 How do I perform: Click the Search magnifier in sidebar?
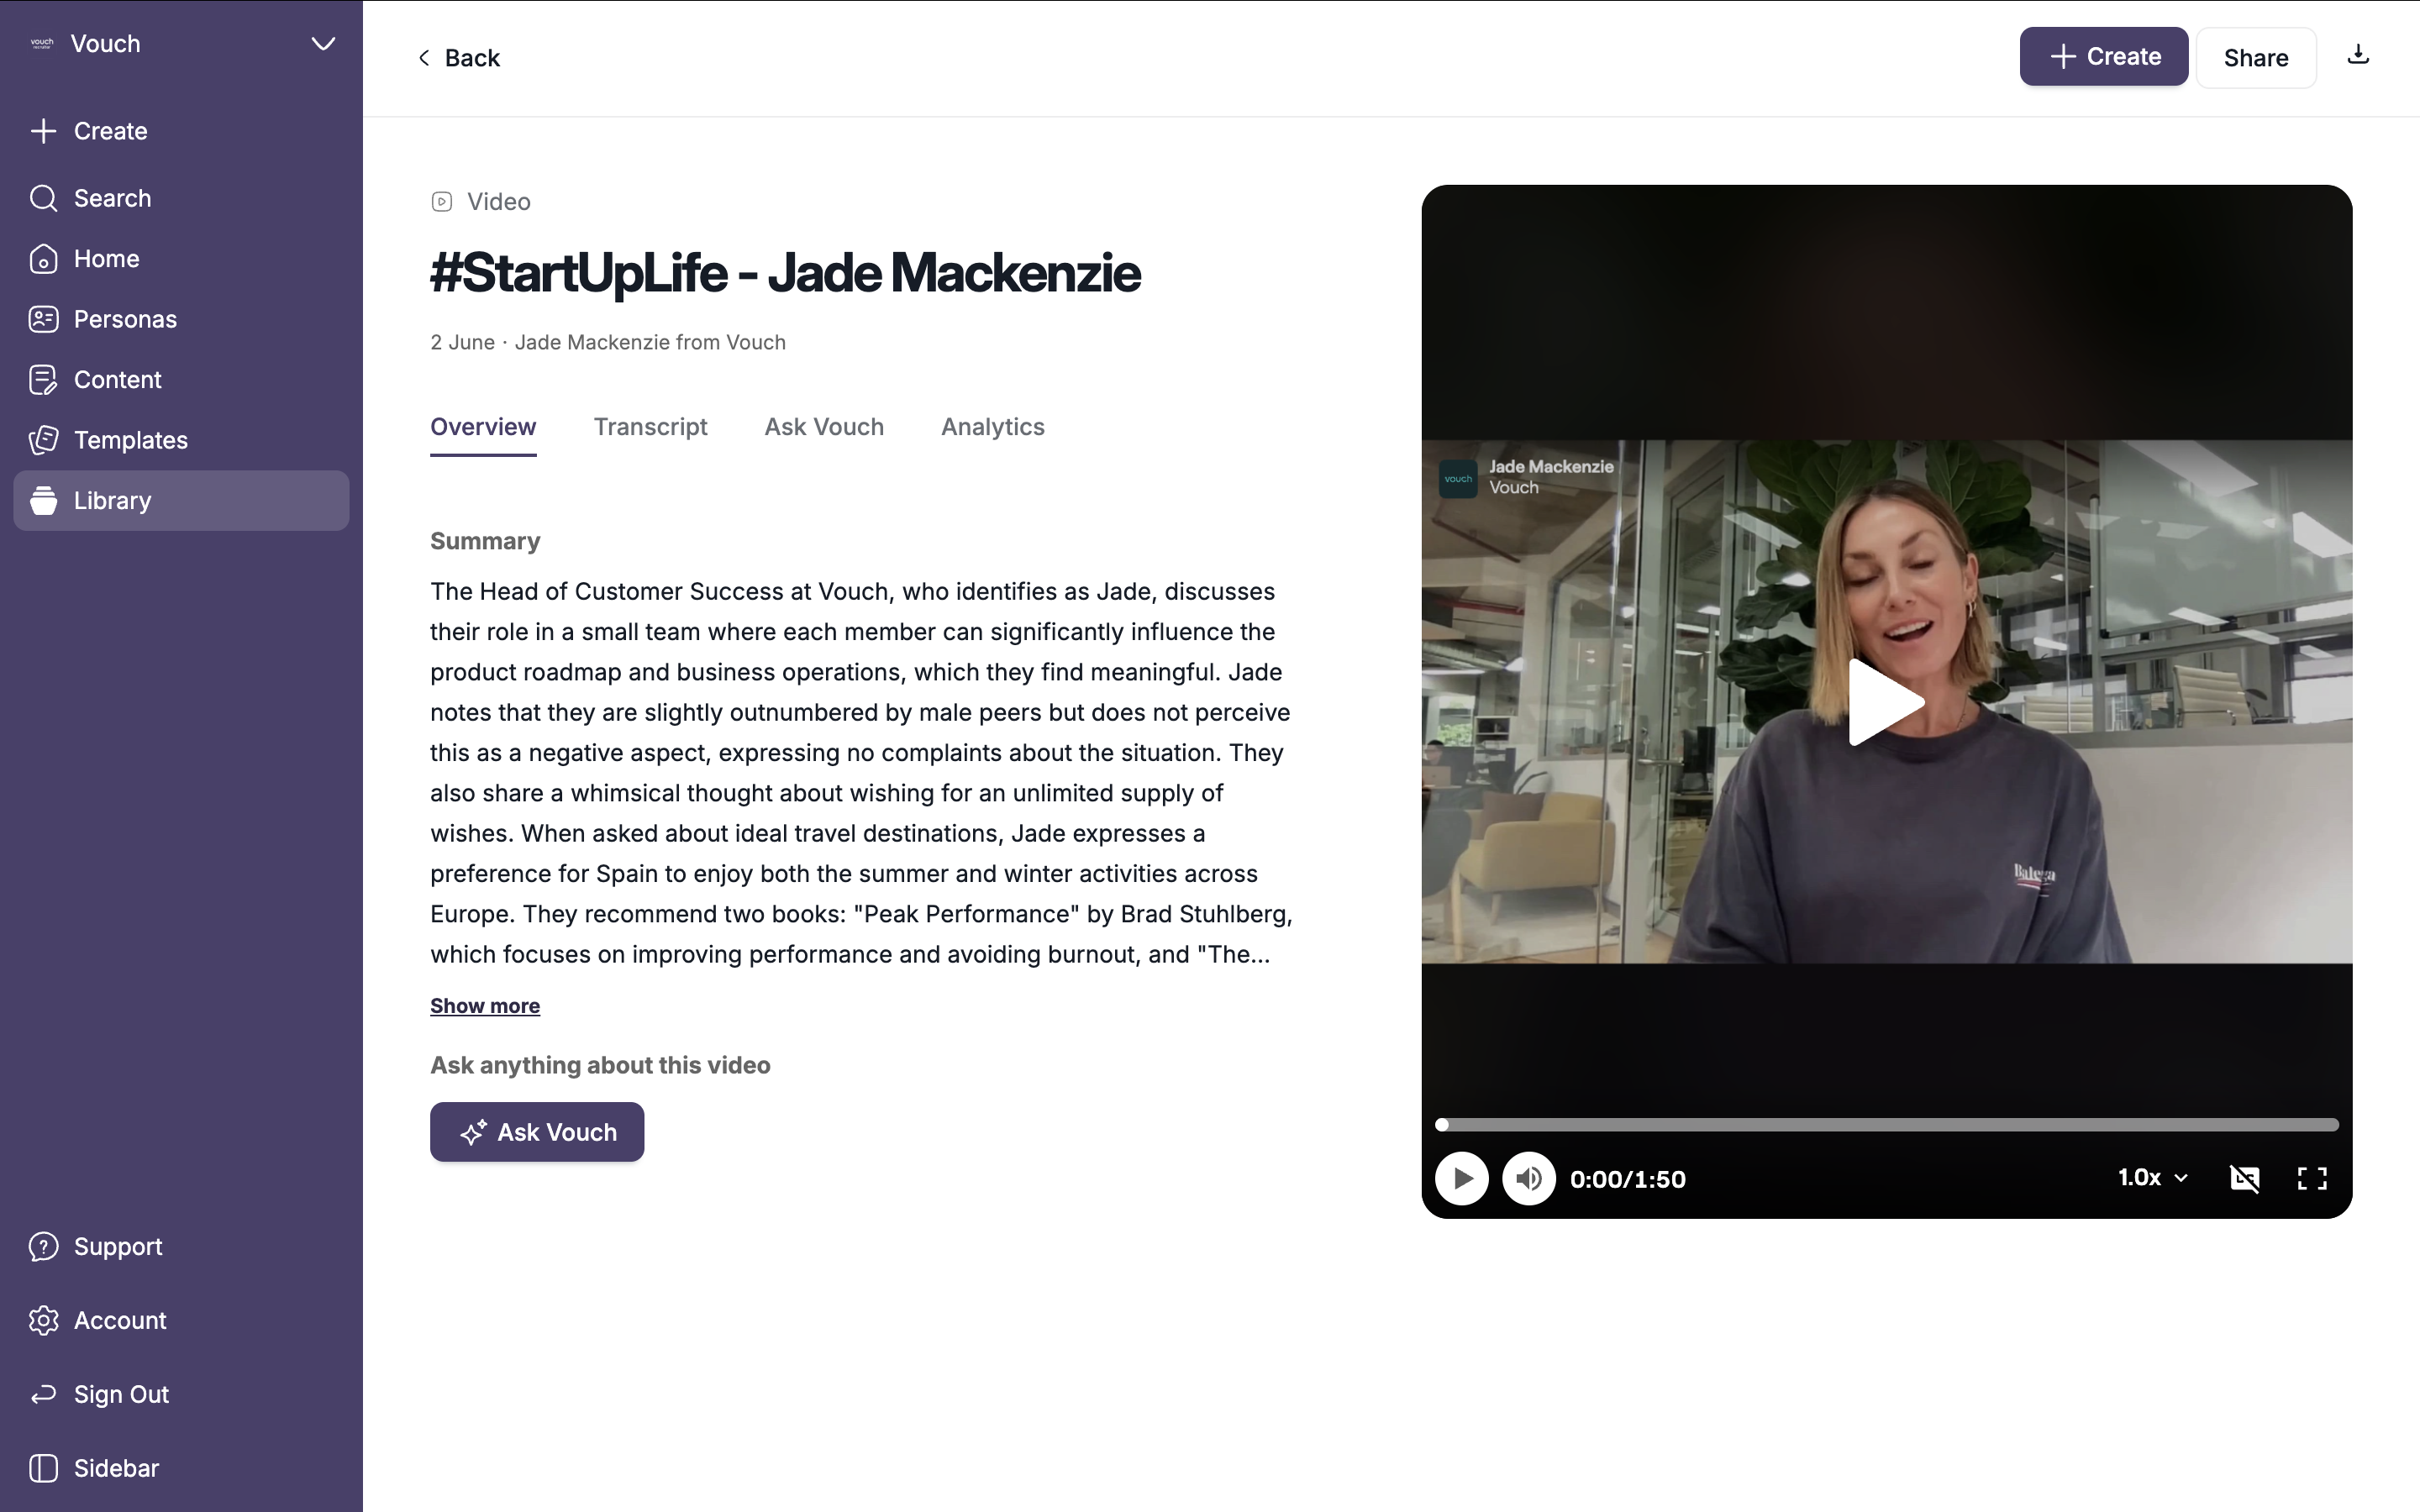click(x=43, y=198)
